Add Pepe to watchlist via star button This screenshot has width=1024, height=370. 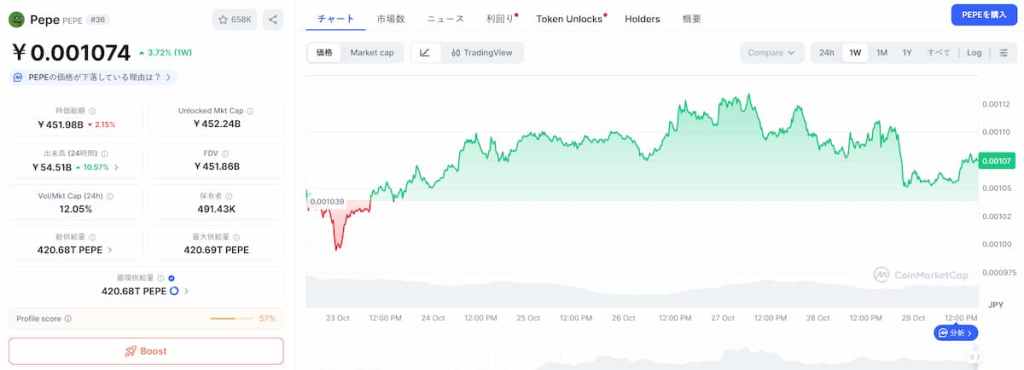pyautogui.click(x=234, y=20)
